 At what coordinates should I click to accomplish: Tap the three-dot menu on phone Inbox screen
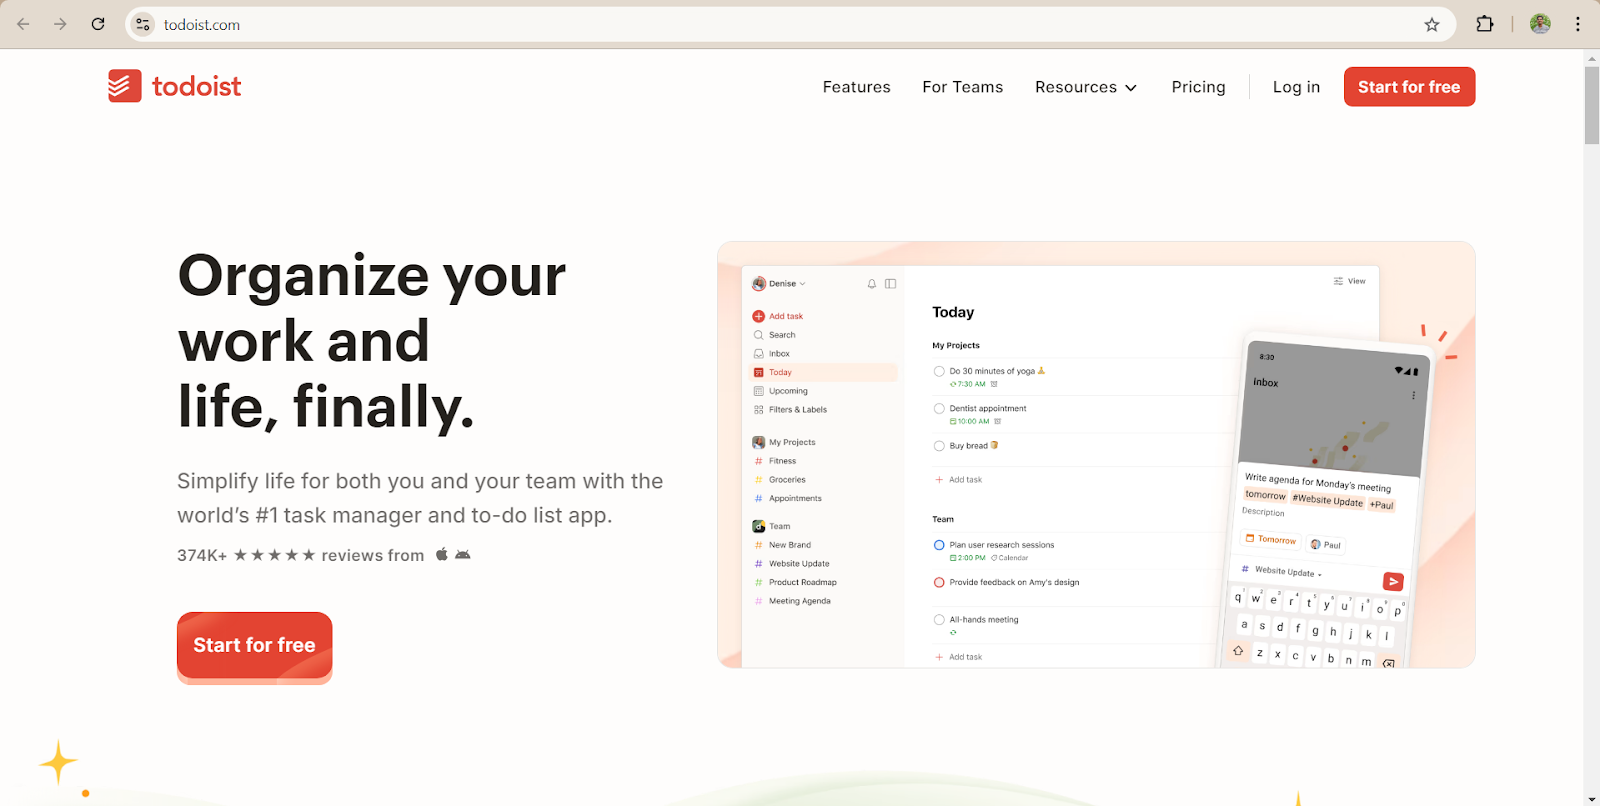[1413, 396]
